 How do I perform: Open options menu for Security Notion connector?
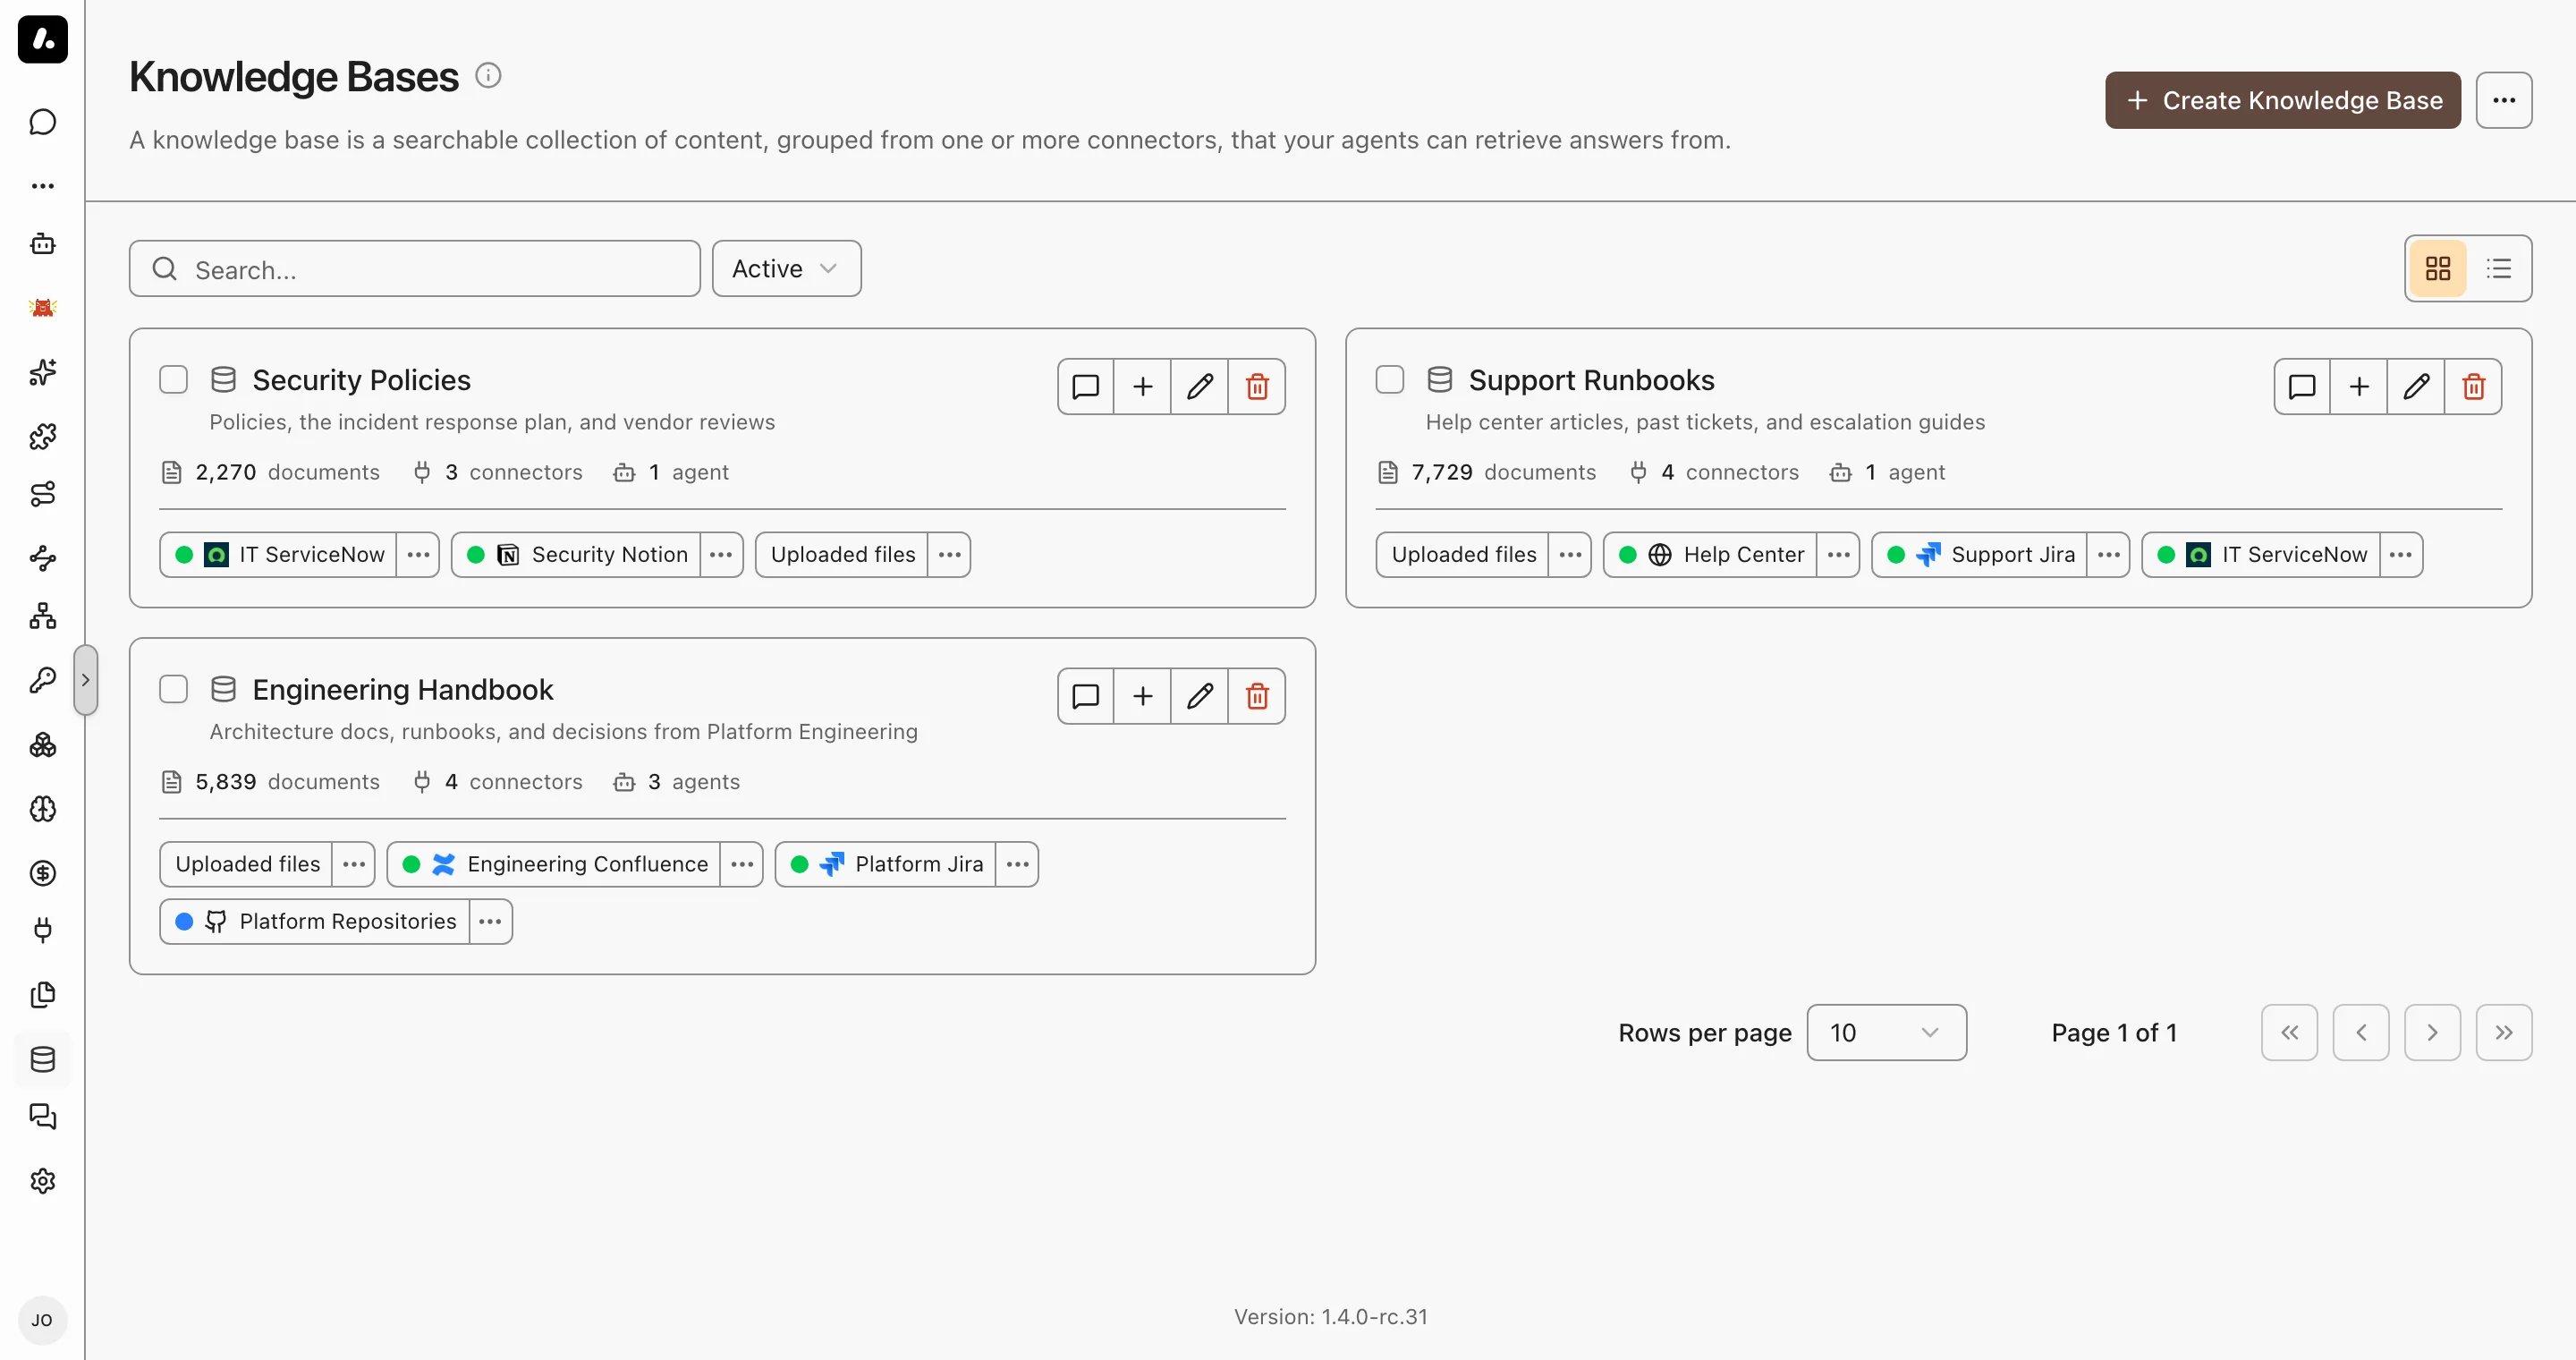tap(721, 555)
